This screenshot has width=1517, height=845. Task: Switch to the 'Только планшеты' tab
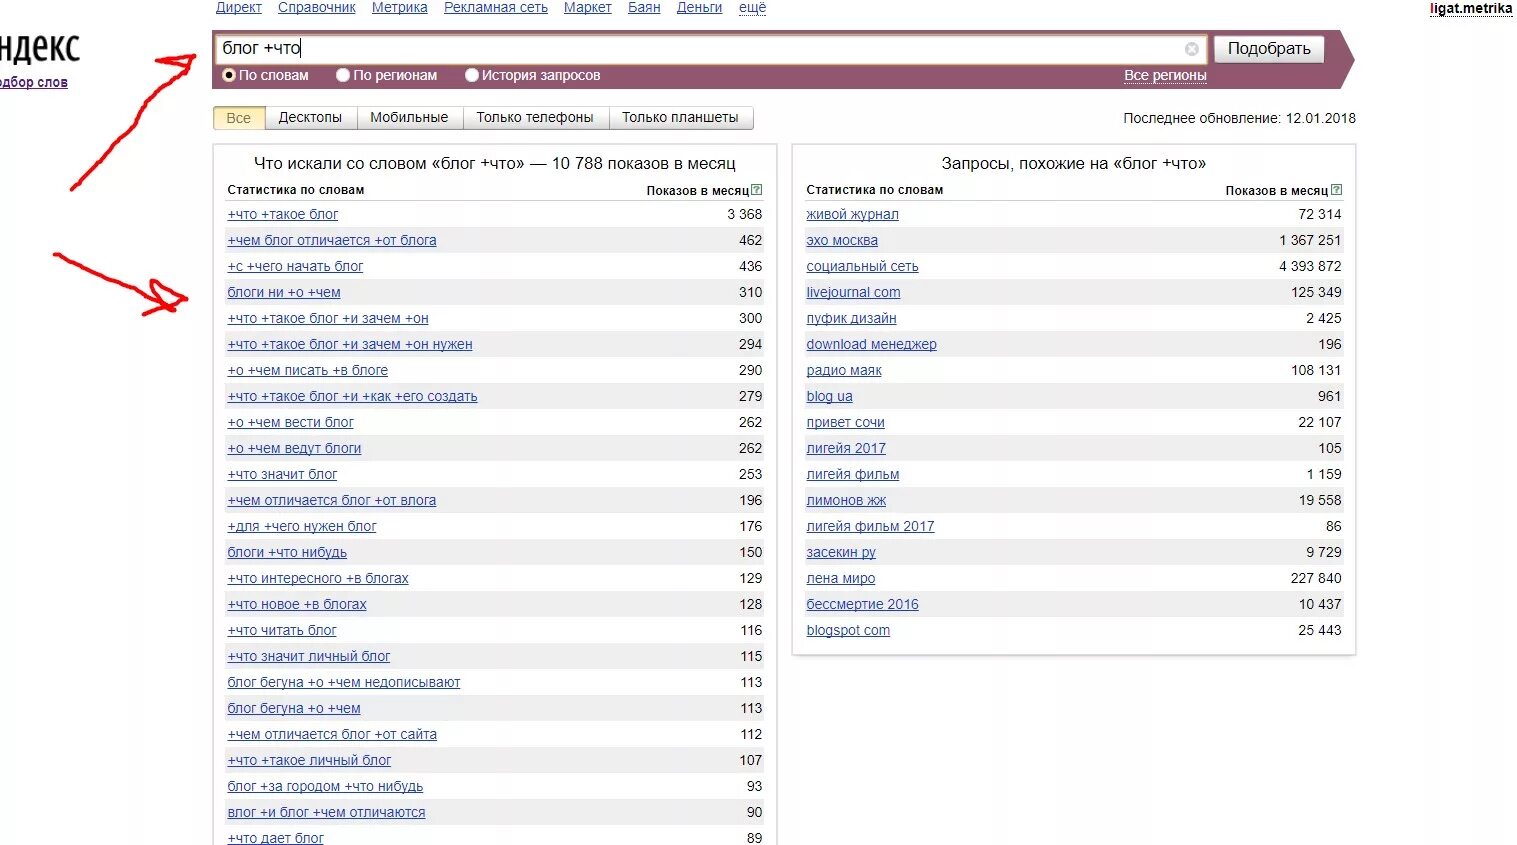(x=680, y=118)
